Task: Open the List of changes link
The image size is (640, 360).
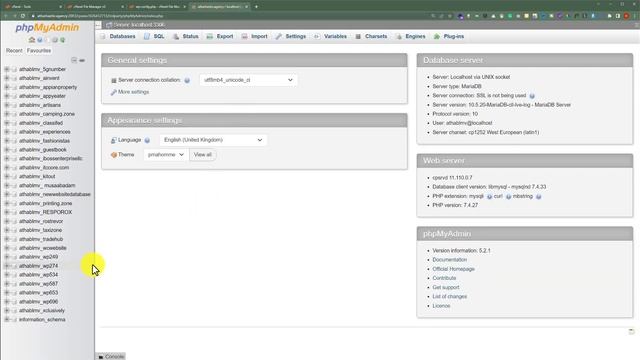Action: (449, 296)
